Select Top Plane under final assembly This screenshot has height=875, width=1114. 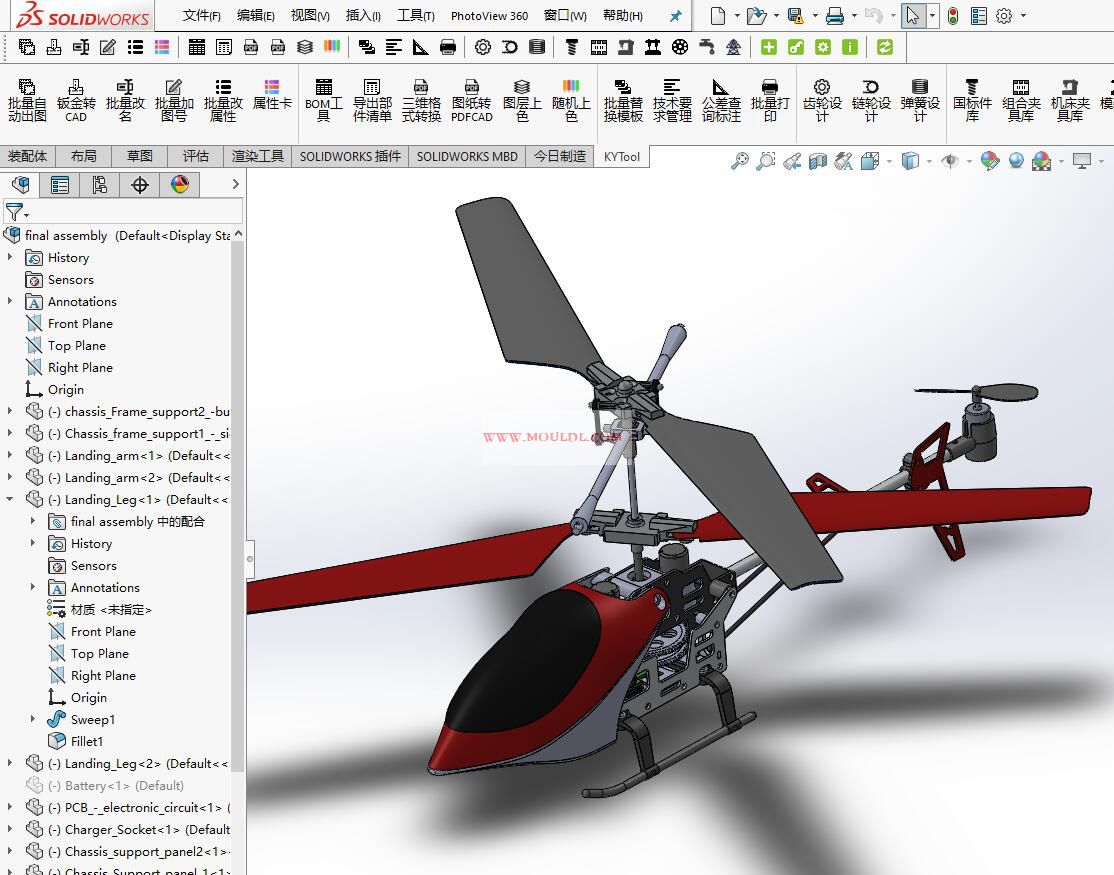pyautogui.click(x=76, y=345)
